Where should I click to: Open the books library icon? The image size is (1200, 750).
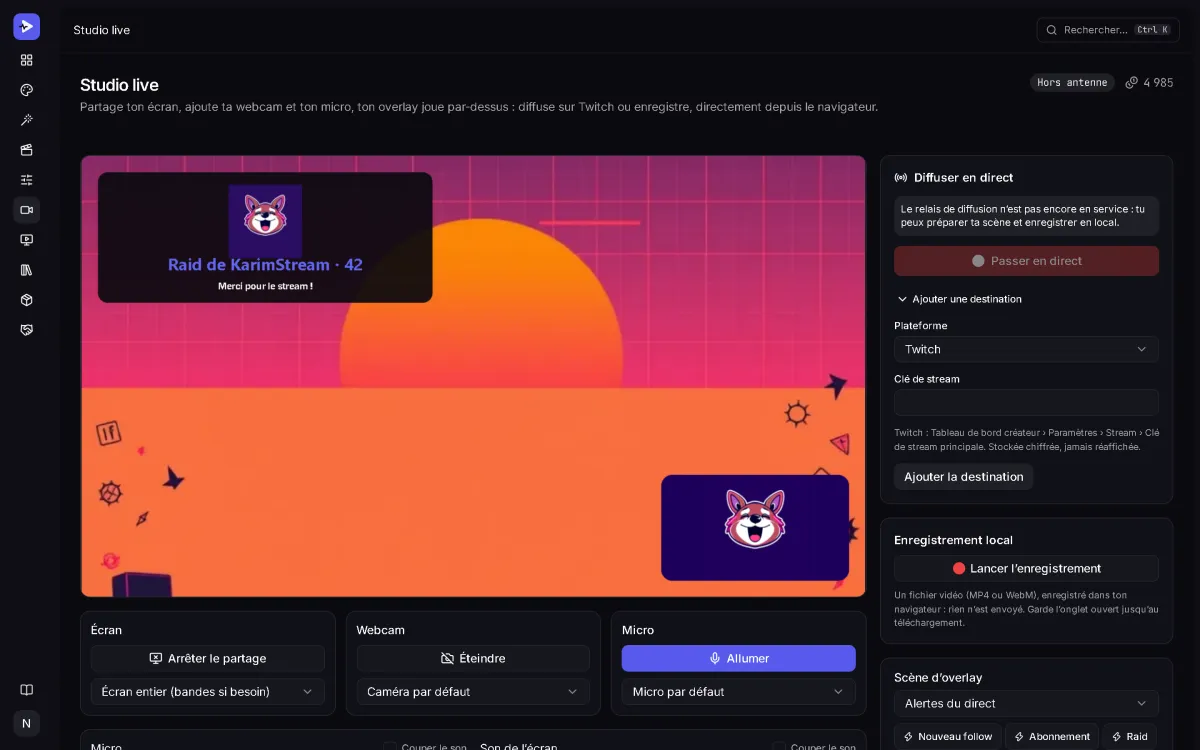(27, 270)
